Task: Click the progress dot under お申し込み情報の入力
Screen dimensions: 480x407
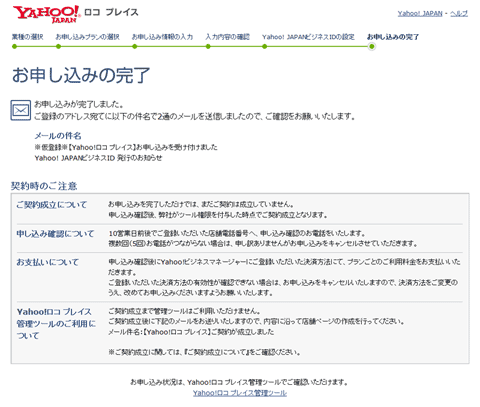Action: (135, 47)
